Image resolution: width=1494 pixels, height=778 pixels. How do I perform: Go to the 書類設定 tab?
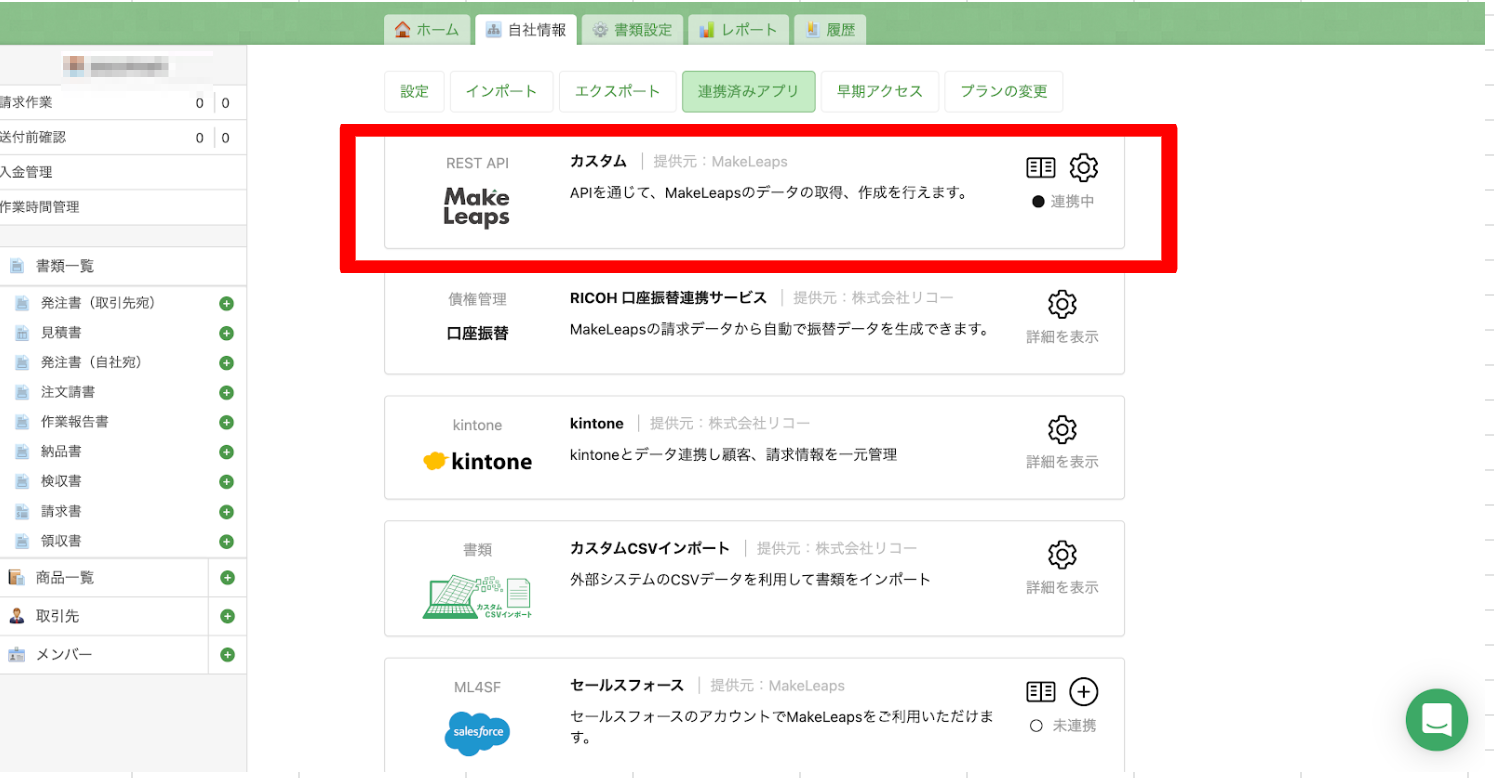632,30
